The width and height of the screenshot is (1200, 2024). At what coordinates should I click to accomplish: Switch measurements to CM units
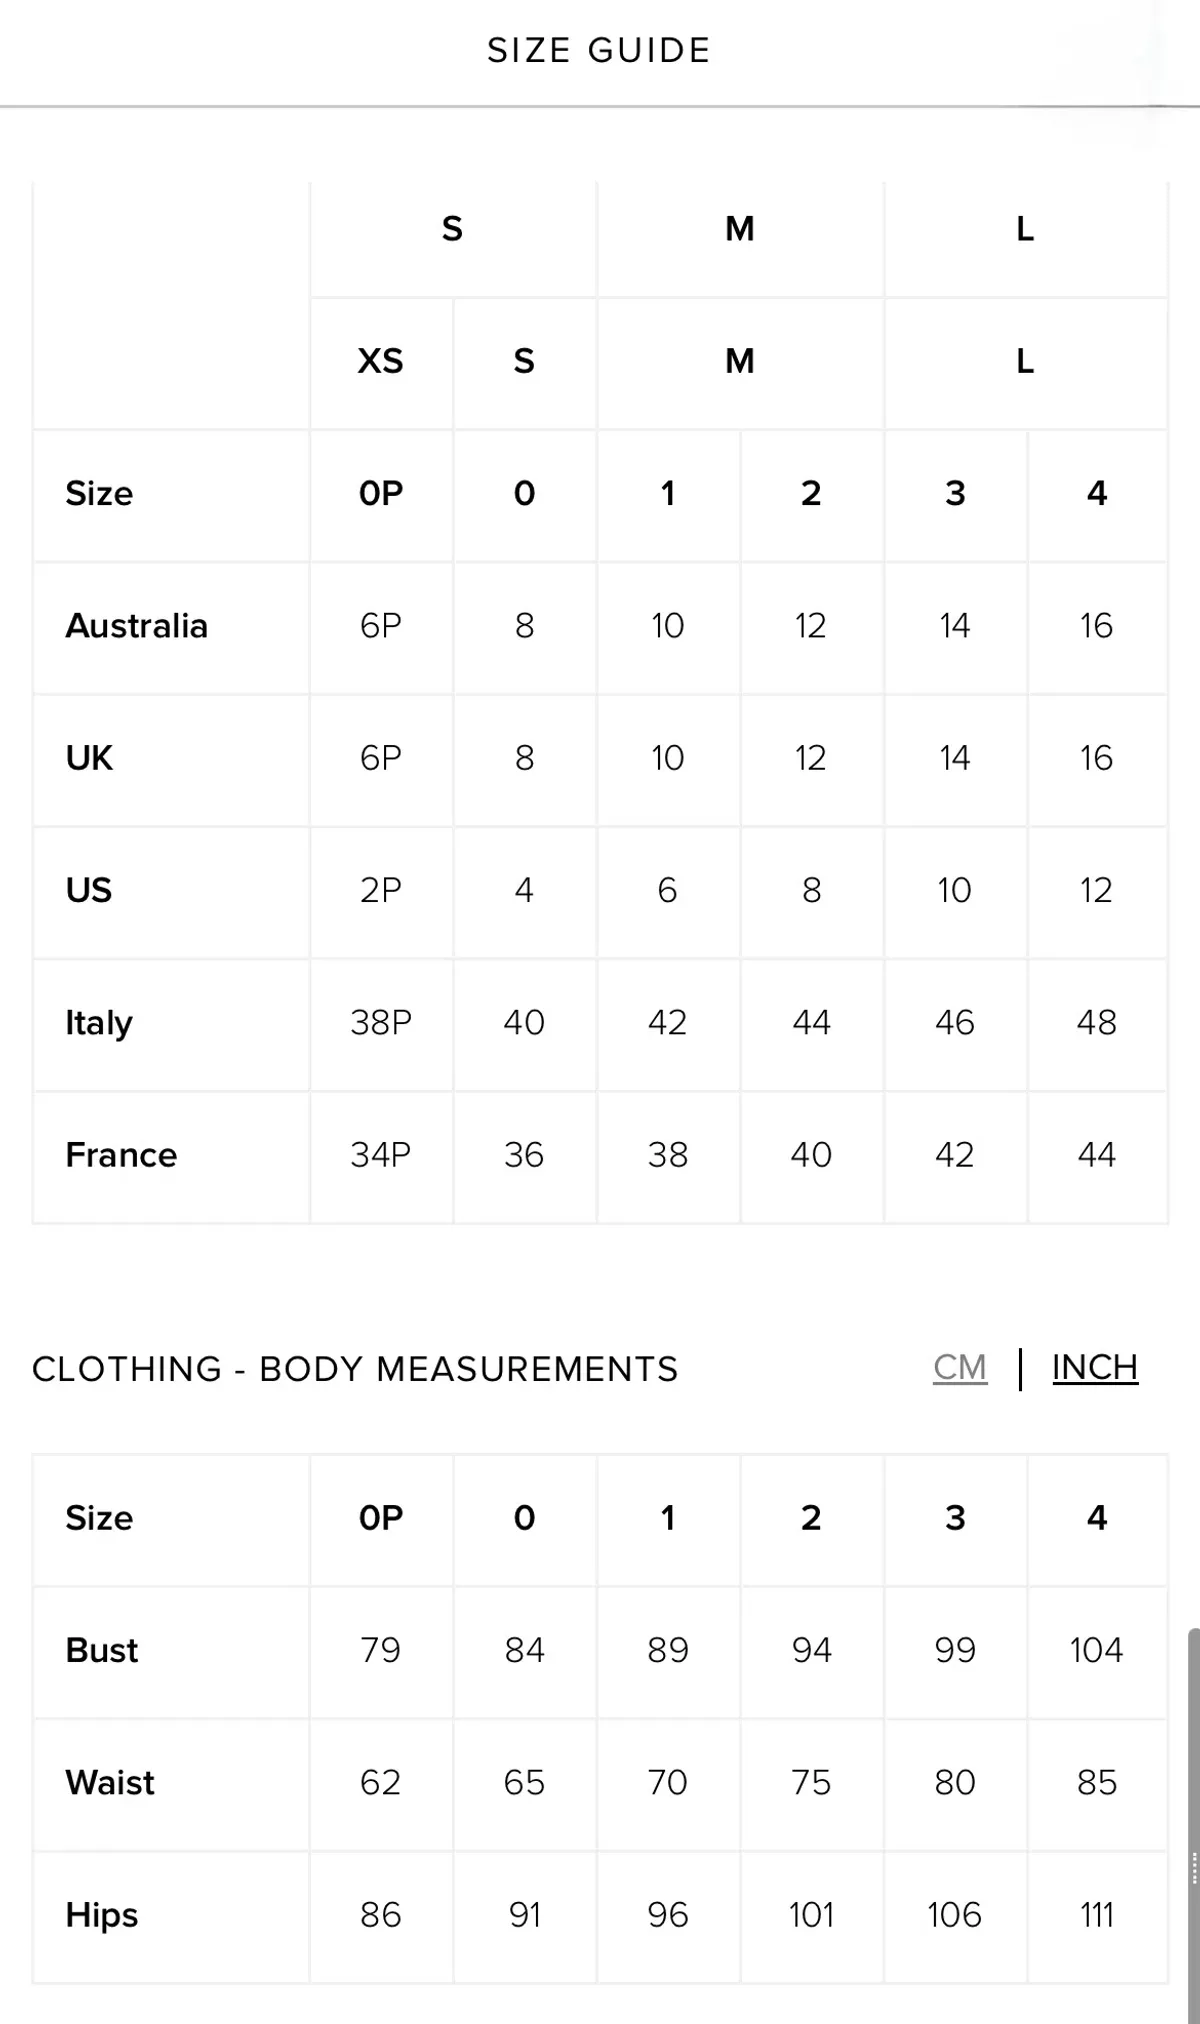pyautogui.click(x=959, y=1367)
